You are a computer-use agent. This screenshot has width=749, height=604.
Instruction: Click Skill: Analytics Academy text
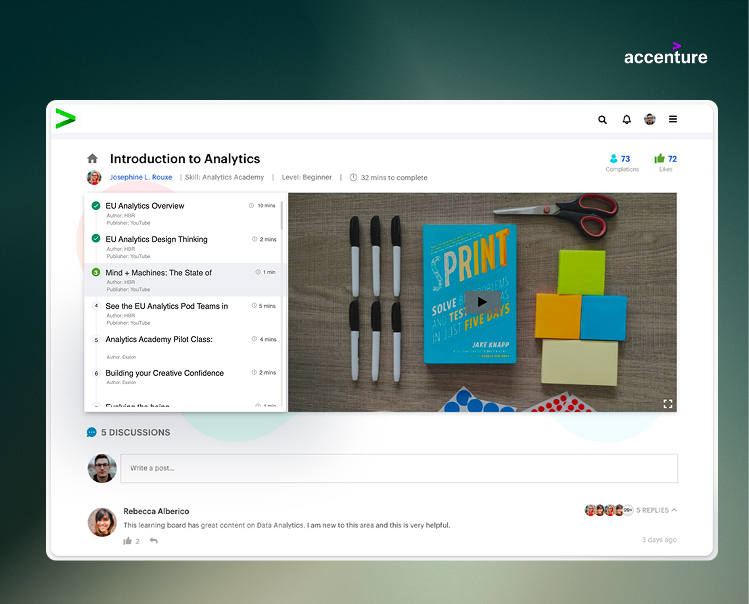click(225, 177)
